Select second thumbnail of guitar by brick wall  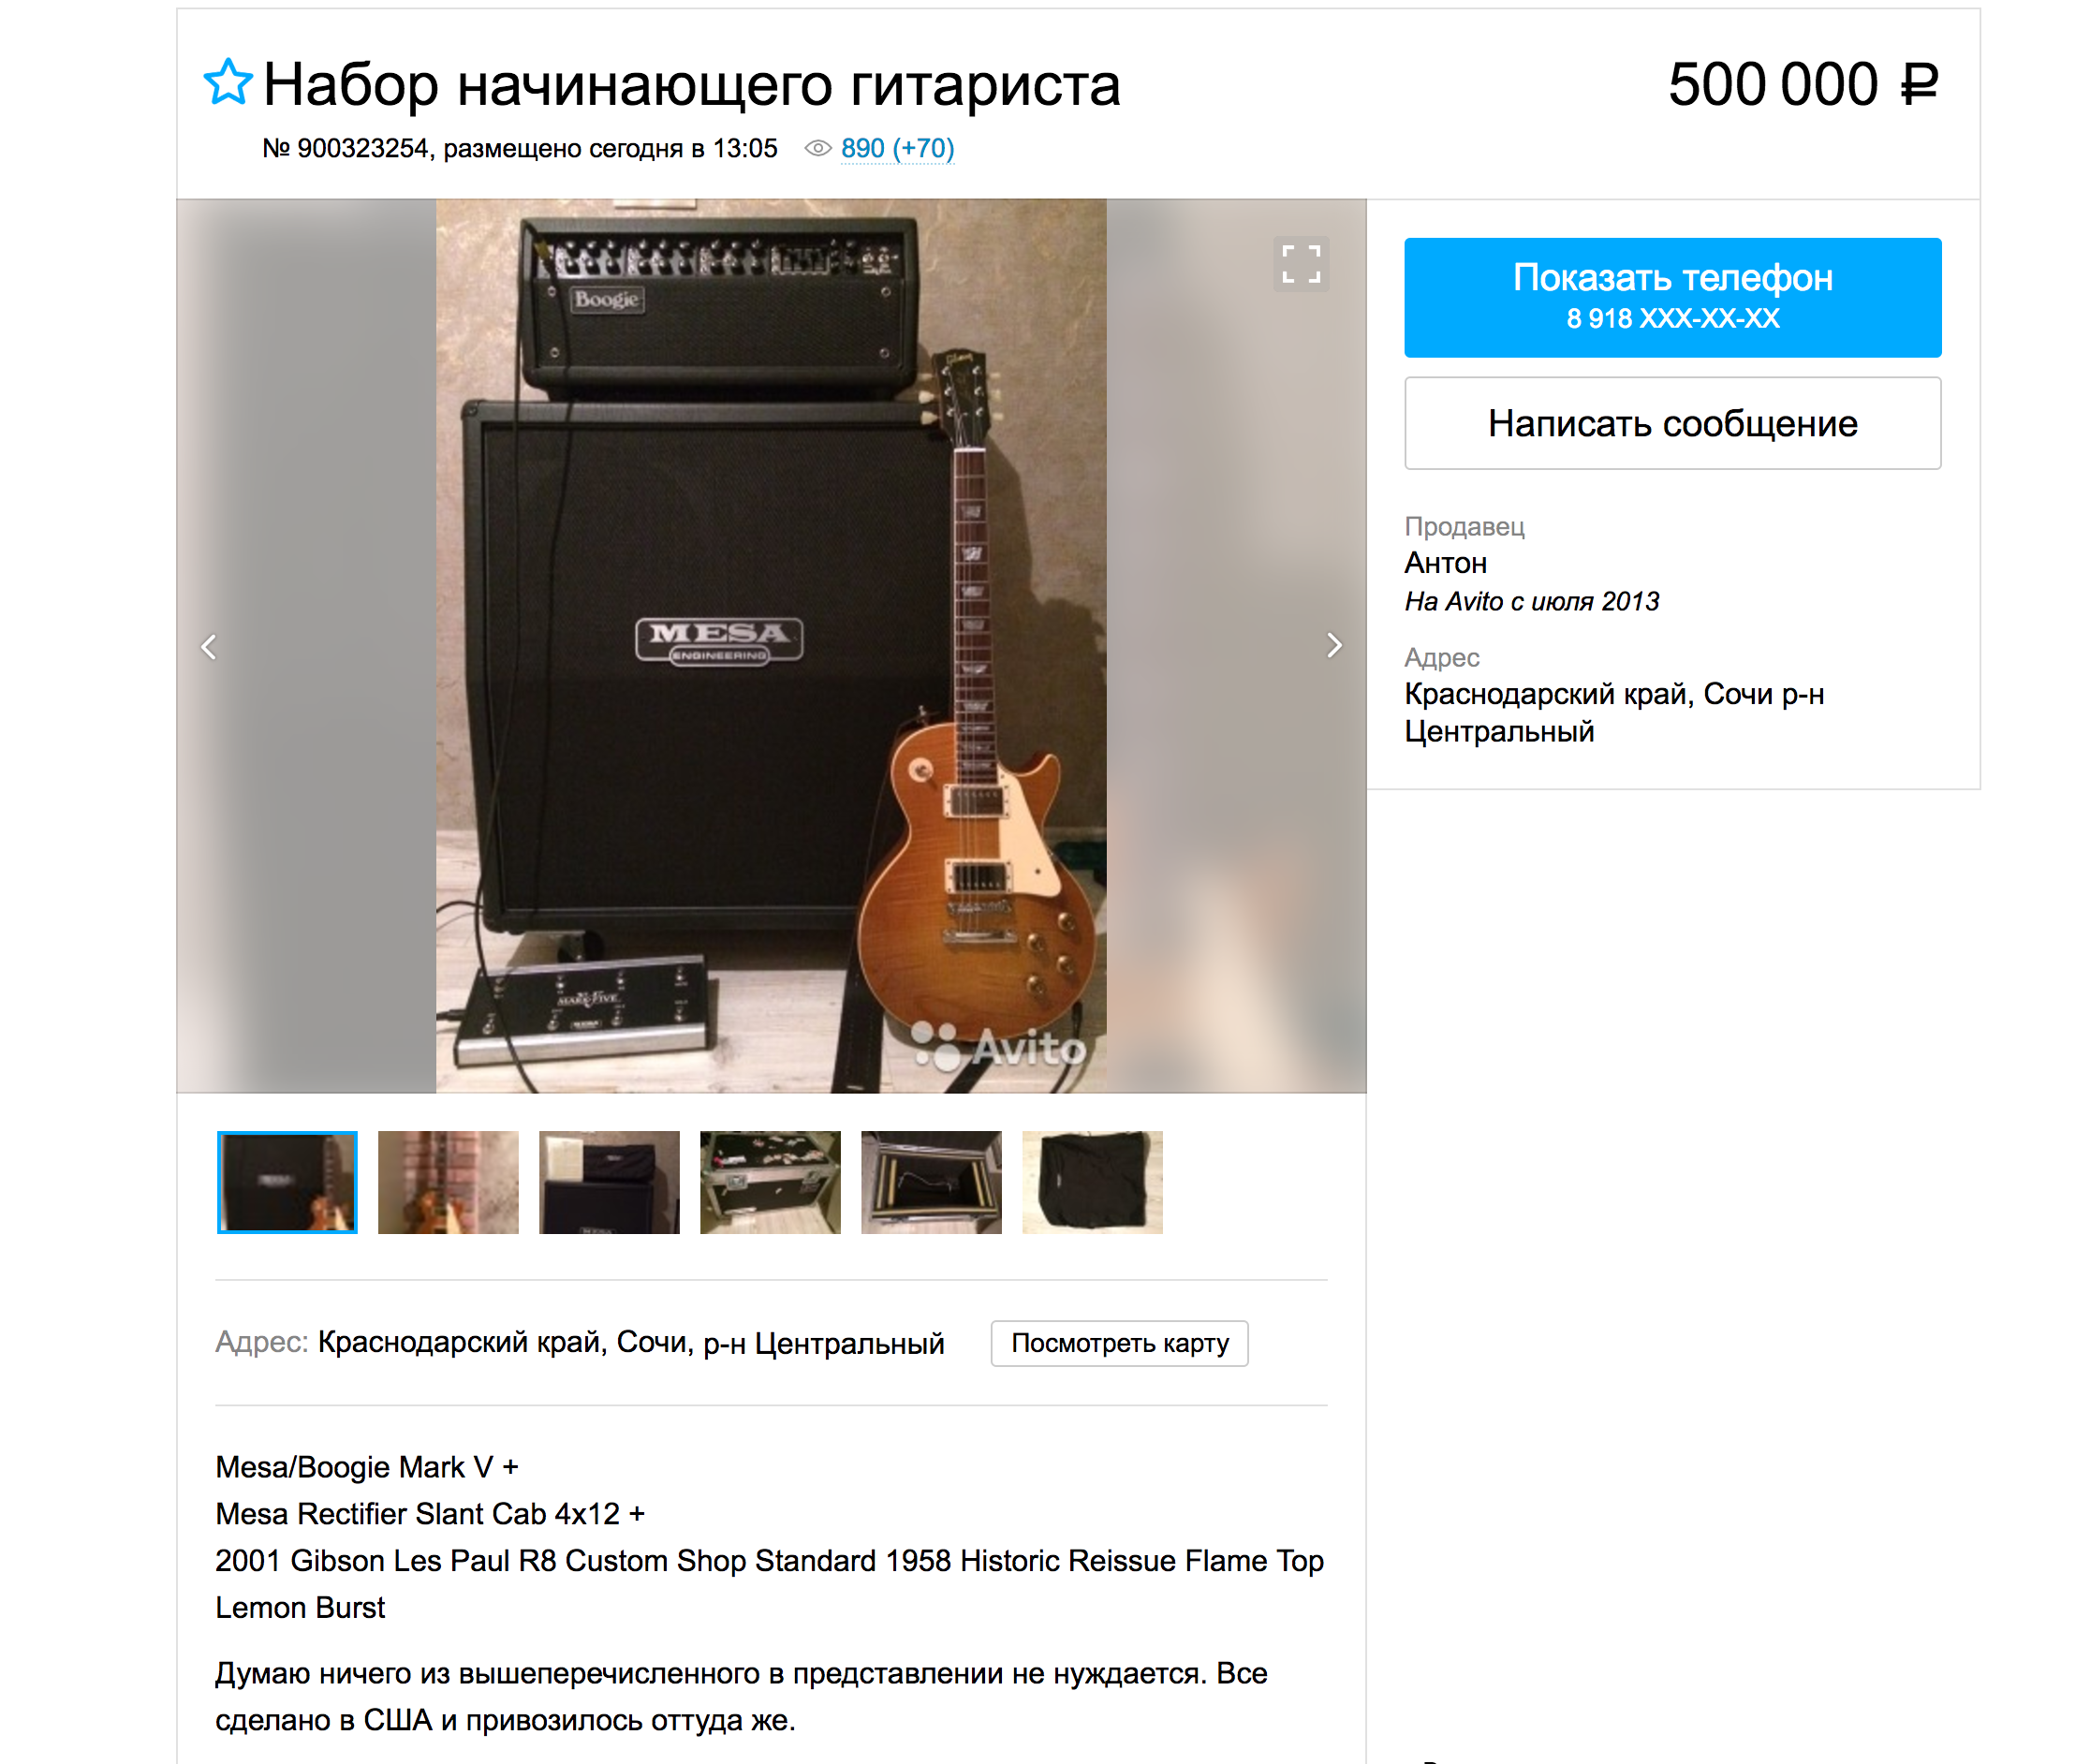coord(448,1182)
